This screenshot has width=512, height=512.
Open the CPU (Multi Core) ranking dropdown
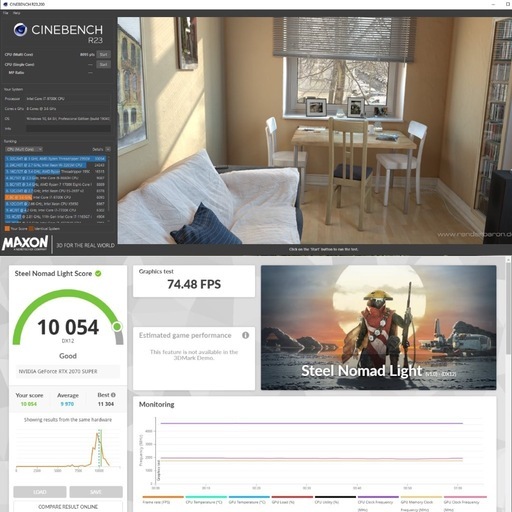tap(24, 149)
